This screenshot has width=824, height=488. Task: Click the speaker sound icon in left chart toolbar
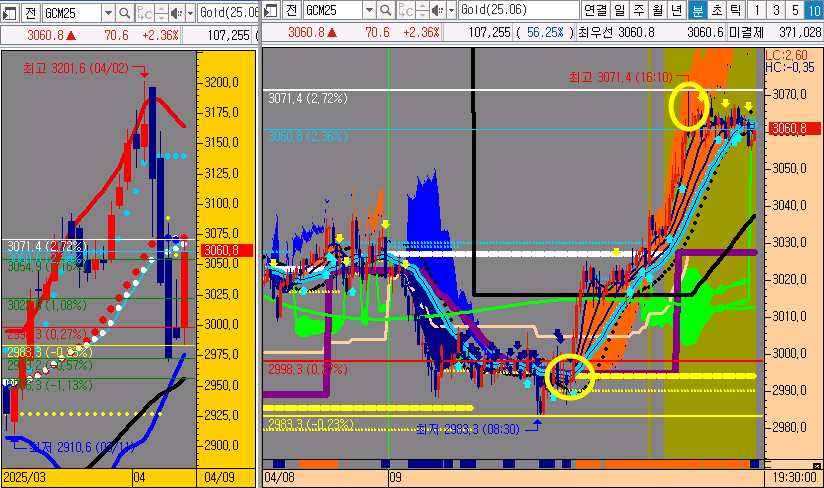177,13
